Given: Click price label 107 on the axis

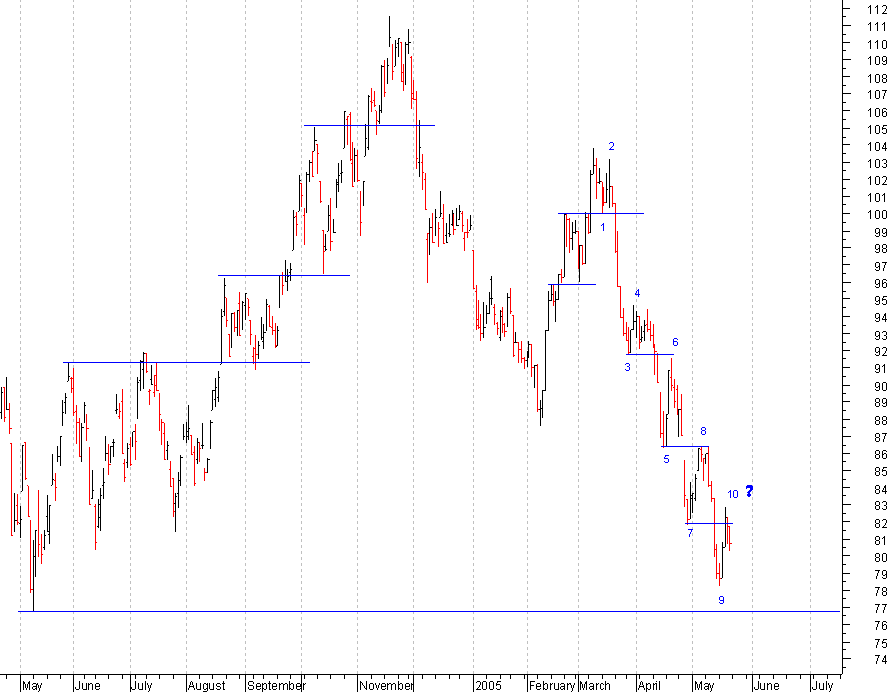Looking at the screenshot, I should (x=877, y=95).
